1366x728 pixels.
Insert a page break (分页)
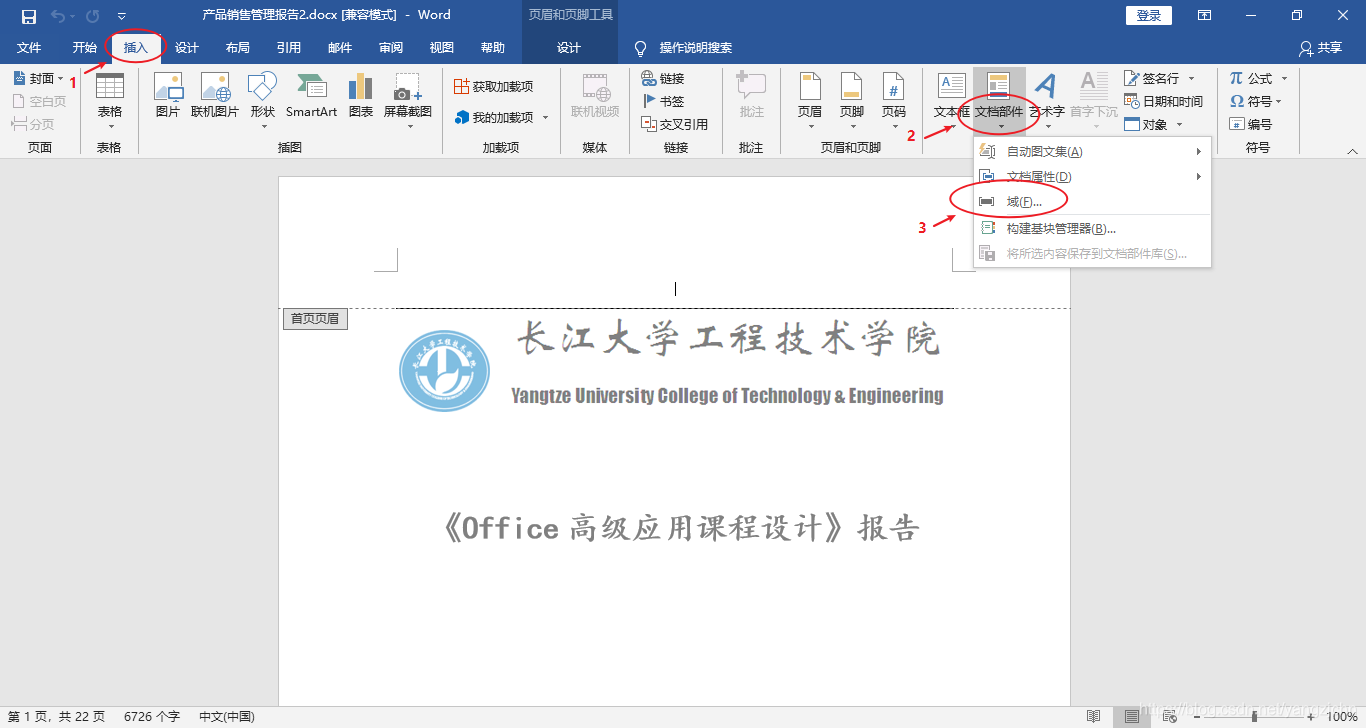pos(33,124)
